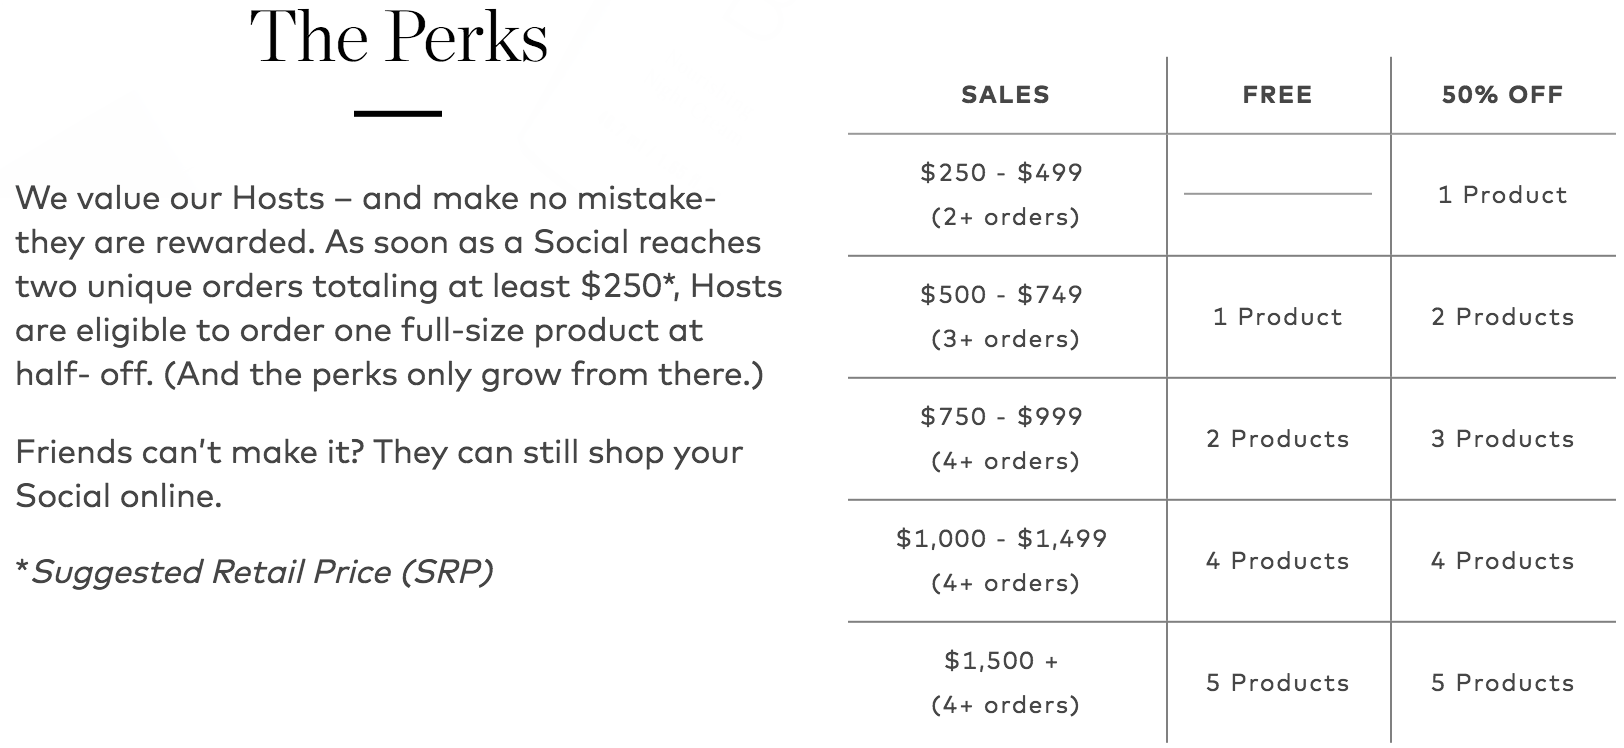Click the Suggested Retail Price (SRP) footnote
1624x748 pixels.
click(255, 572)
